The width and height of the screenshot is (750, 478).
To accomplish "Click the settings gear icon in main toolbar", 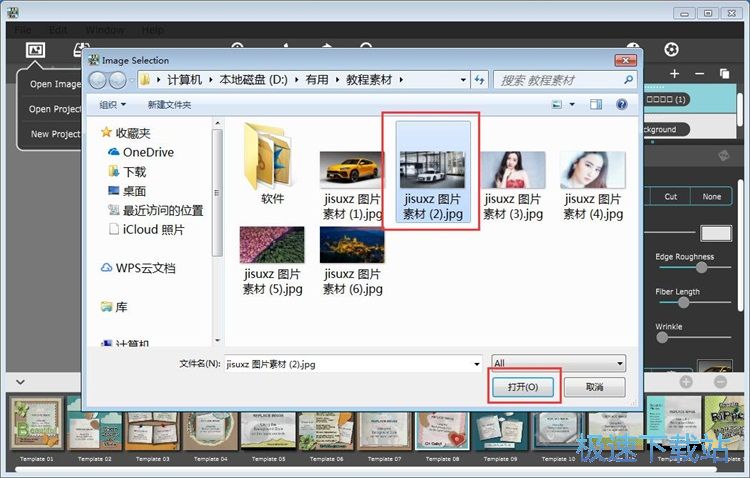I will tap(671, 49).
